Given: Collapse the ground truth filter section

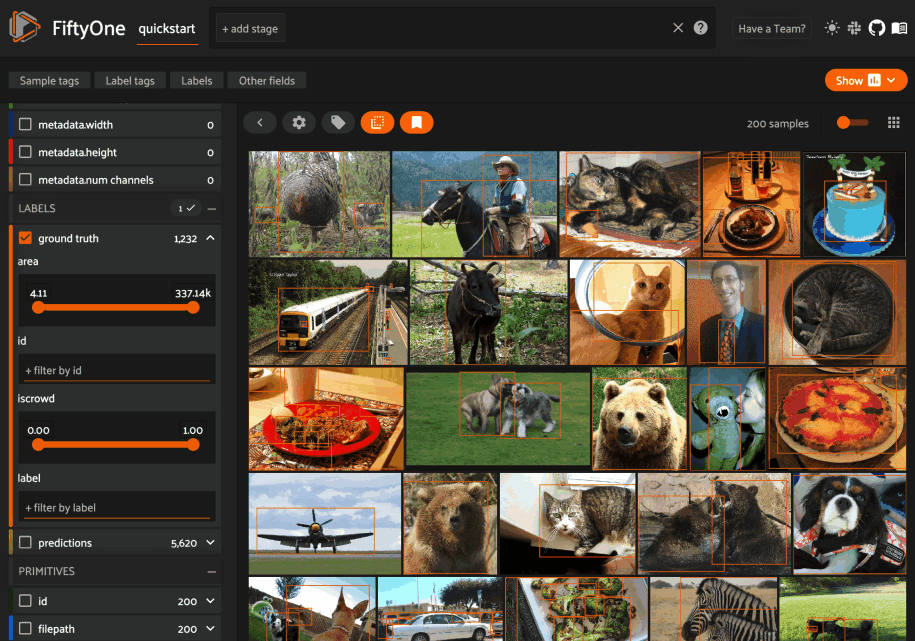Looking at the screenshot, I should tap(211, 238).
